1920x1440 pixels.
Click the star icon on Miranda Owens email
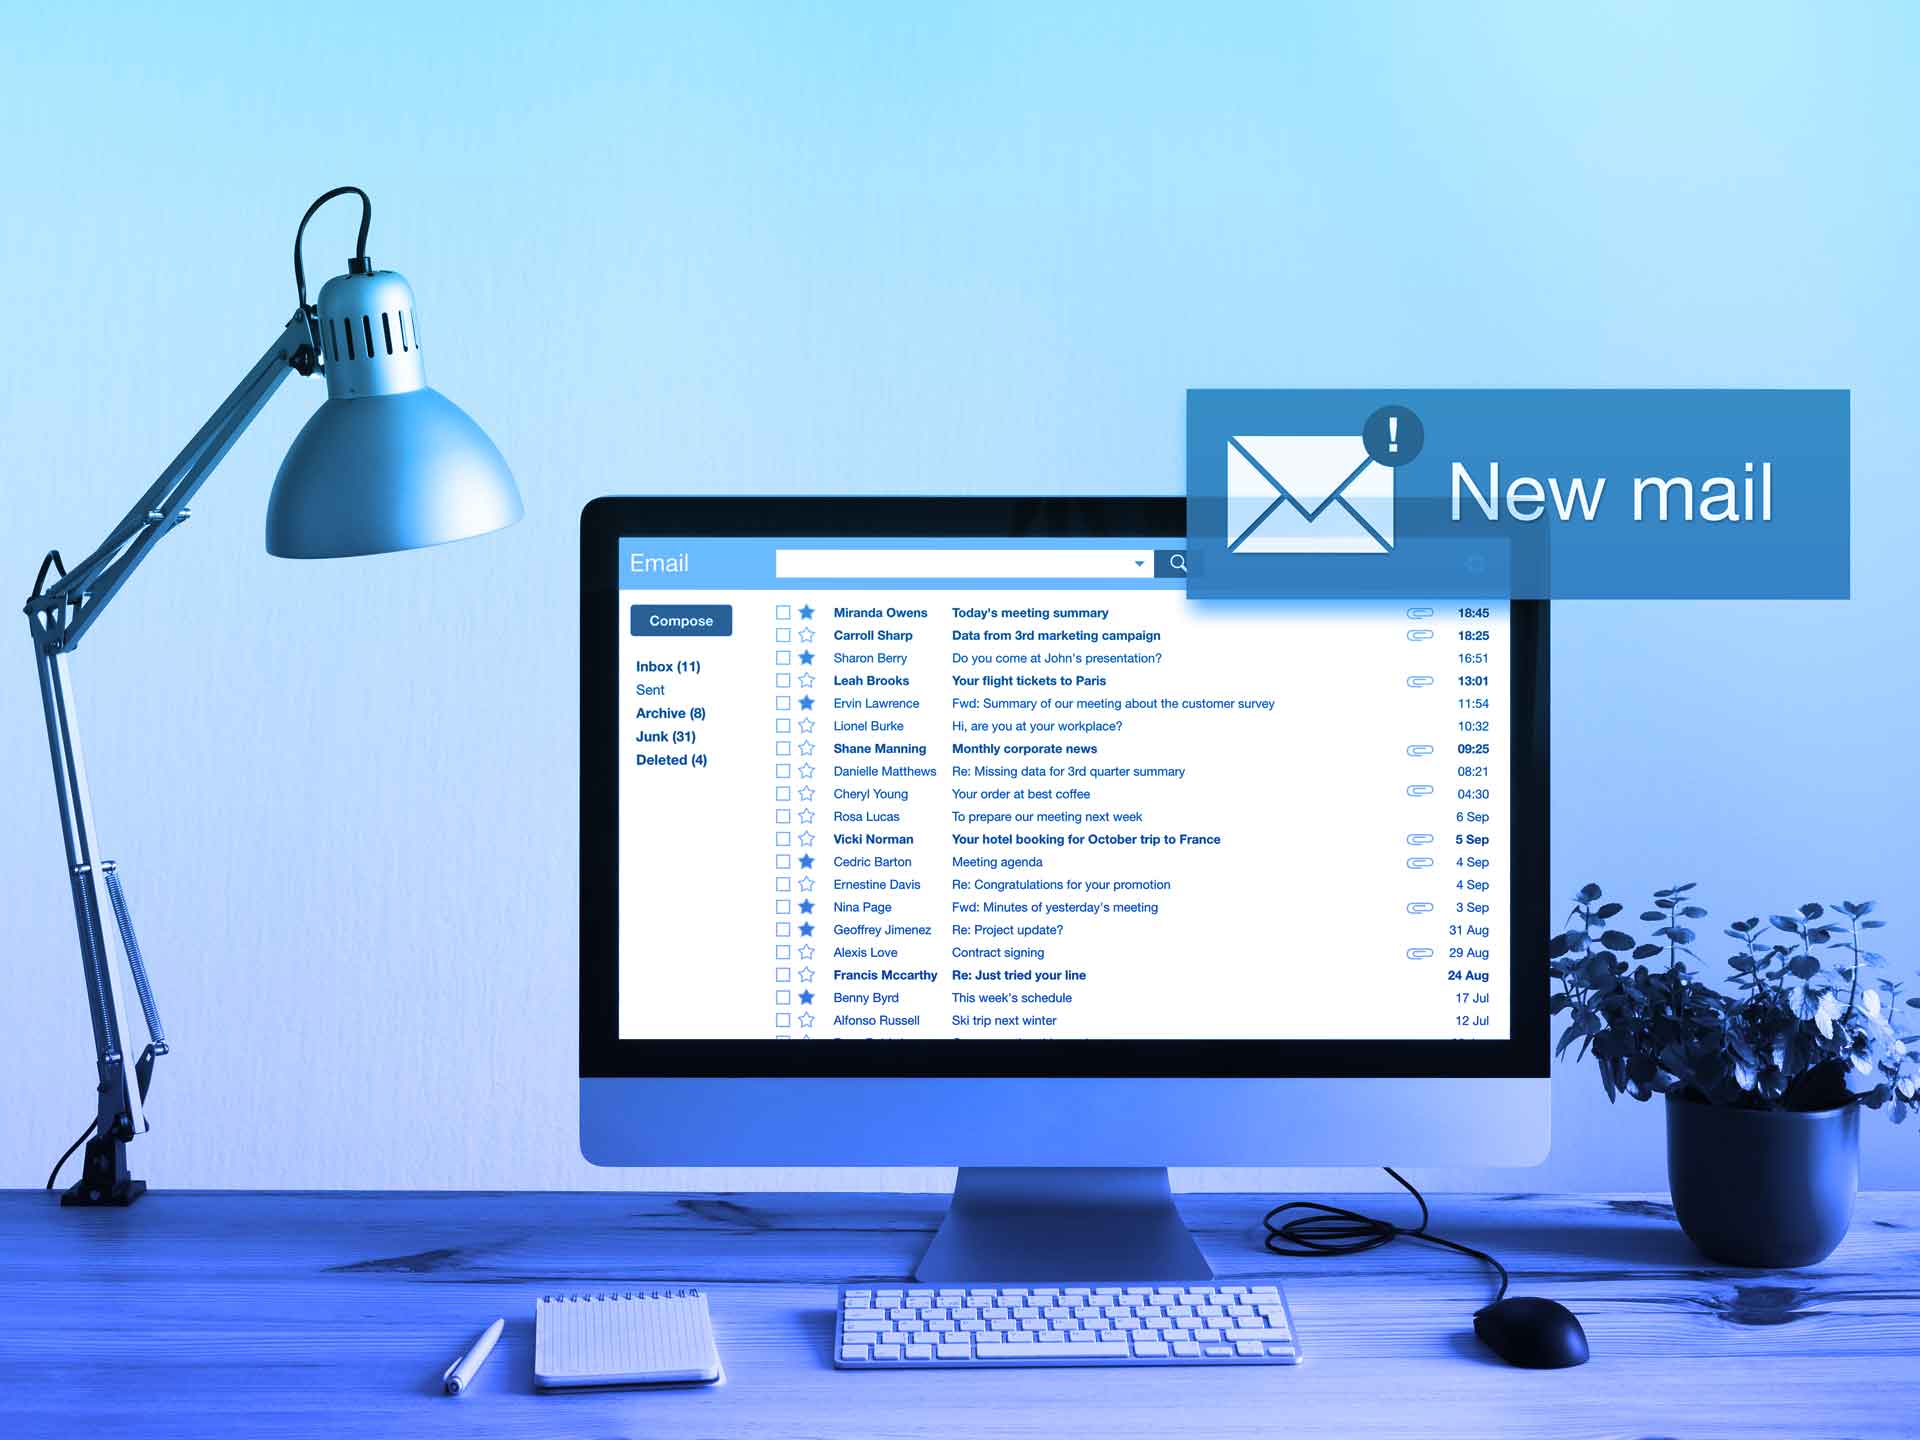tap(815, 611)
